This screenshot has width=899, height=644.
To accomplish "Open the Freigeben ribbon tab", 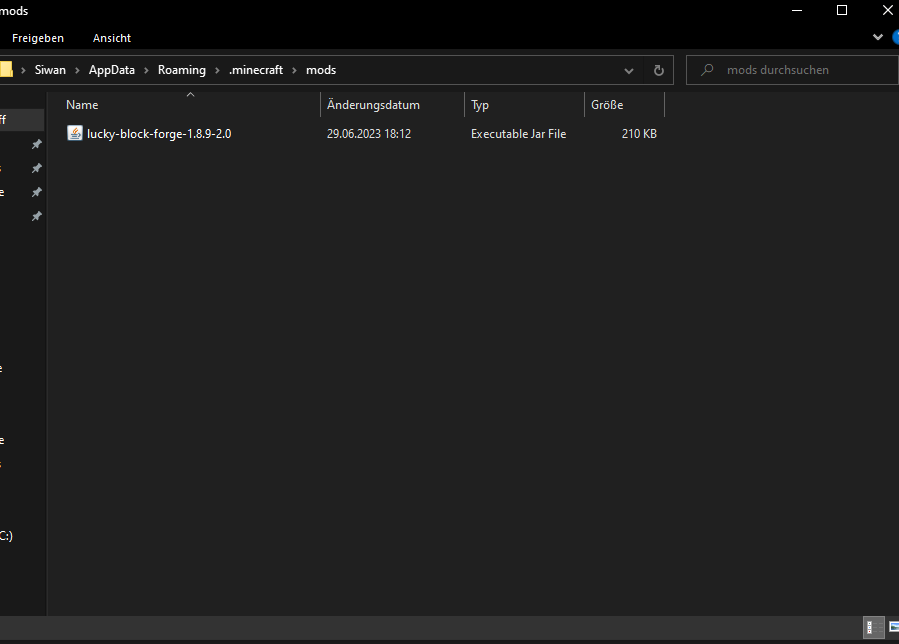I will [x=38, y=38].
